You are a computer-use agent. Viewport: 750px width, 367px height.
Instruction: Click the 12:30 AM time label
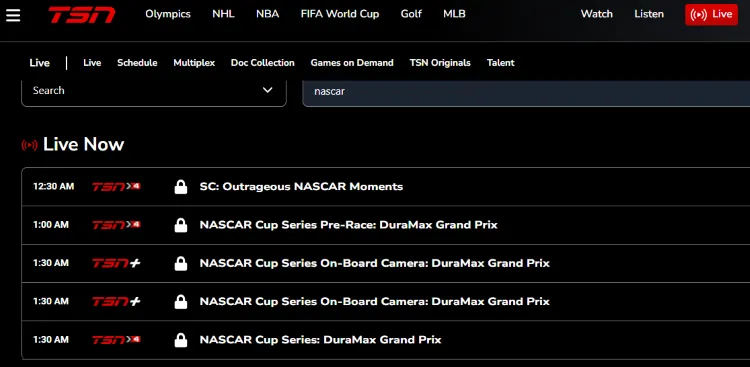tap(54, 187)
